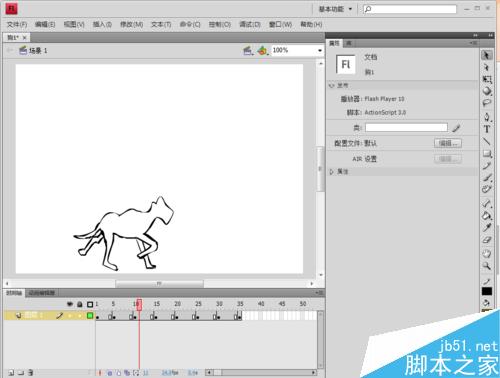Open the Window (W) menu
The width and height of the screenshot is (500, 378).
tap(280, 24)
